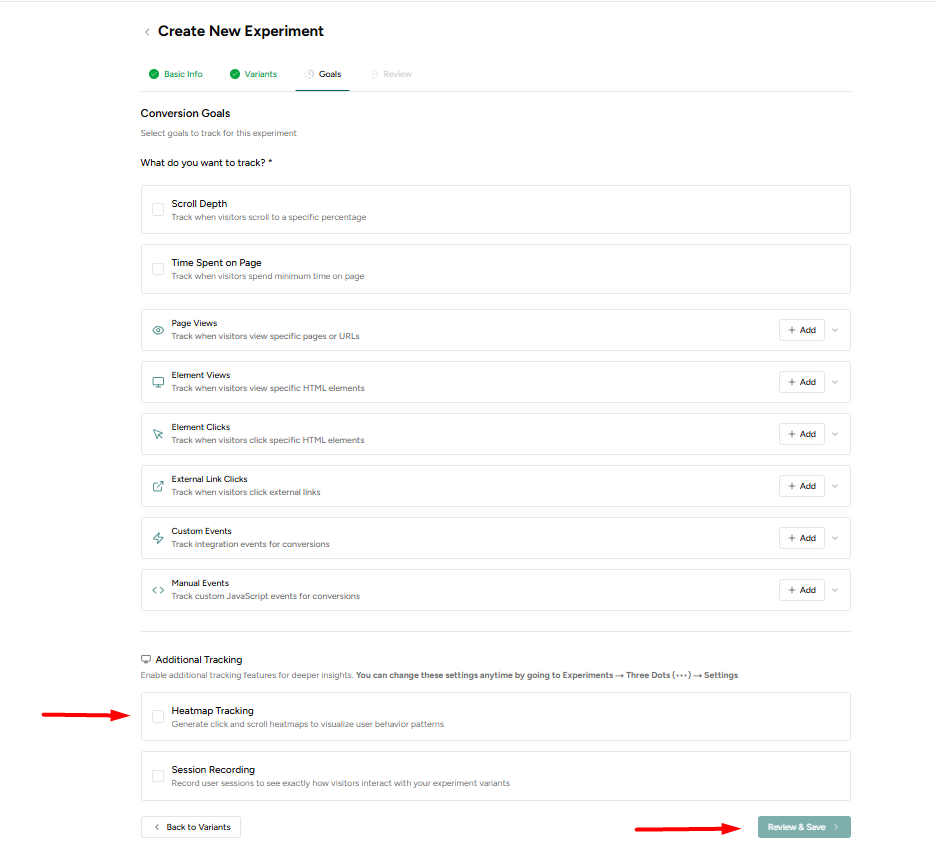Expand the Page Views goal options
This screenshot has height=862, width=936.
click(835, 329)
